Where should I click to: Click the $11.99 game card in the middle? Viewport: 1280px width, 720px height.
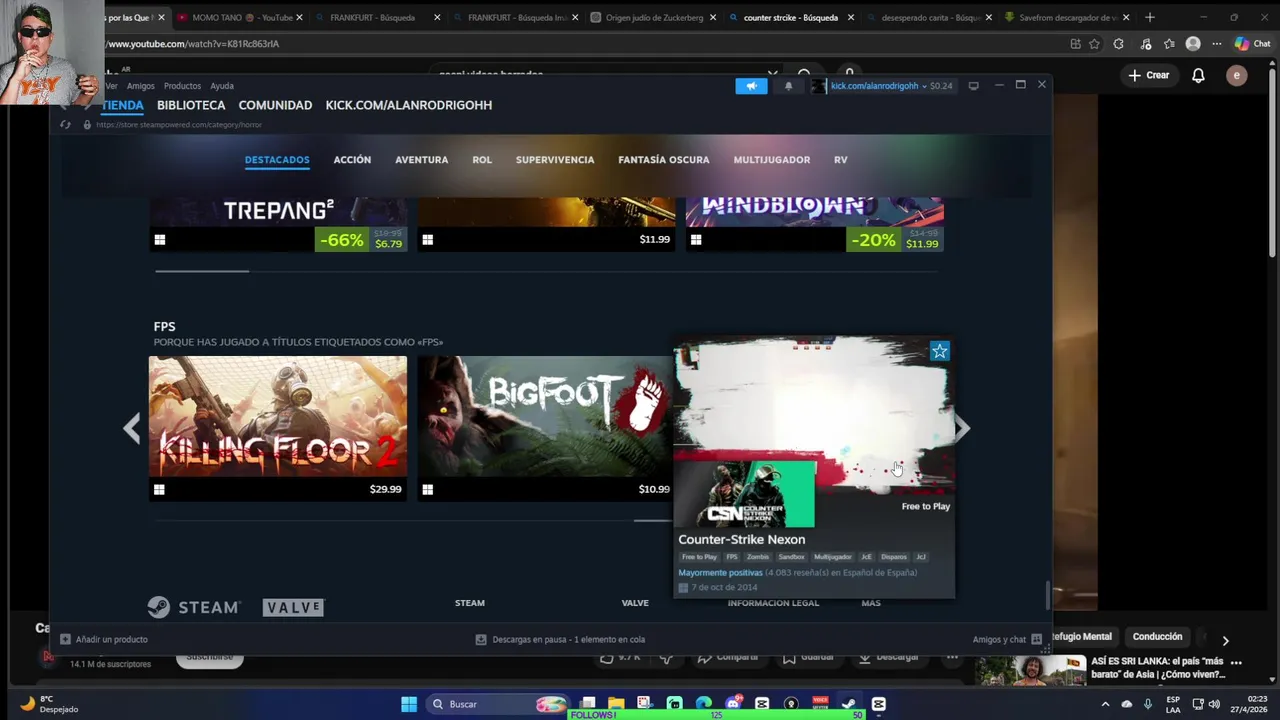(x=546, y=225)
